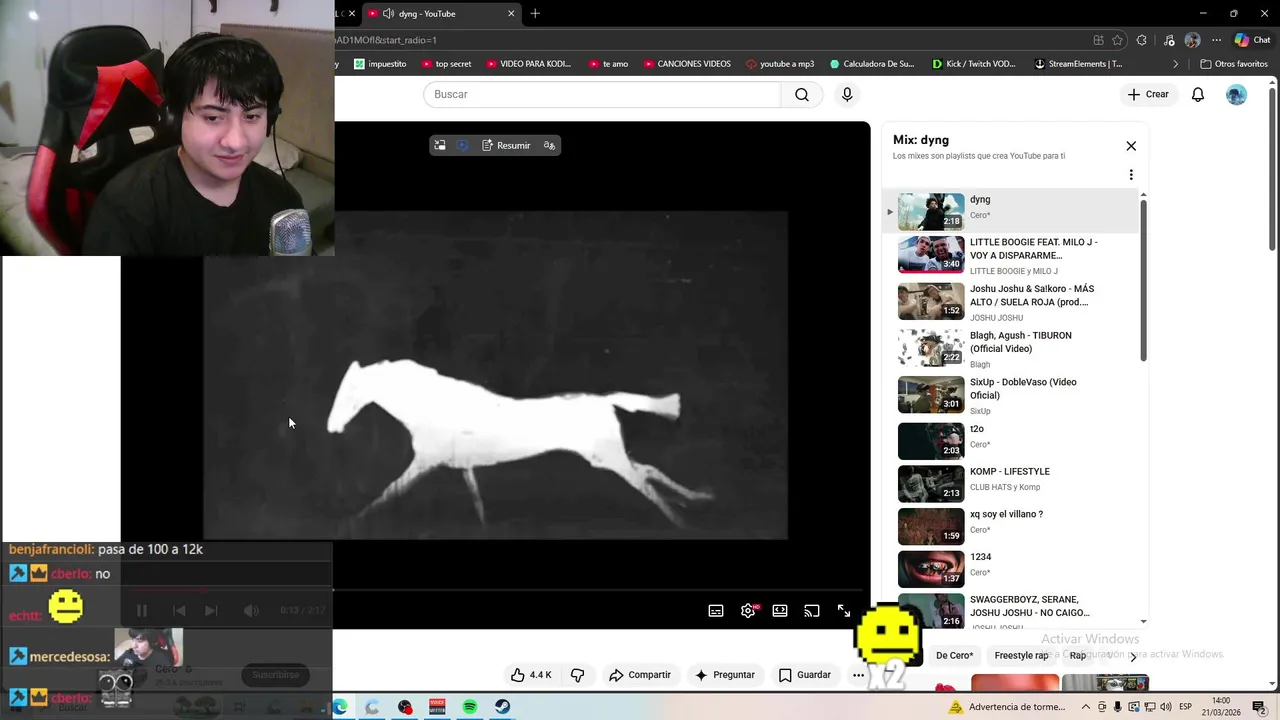The image size is (1280, 720).
Task: Show next filter chips with arrow
Action: click(1133, 657)
